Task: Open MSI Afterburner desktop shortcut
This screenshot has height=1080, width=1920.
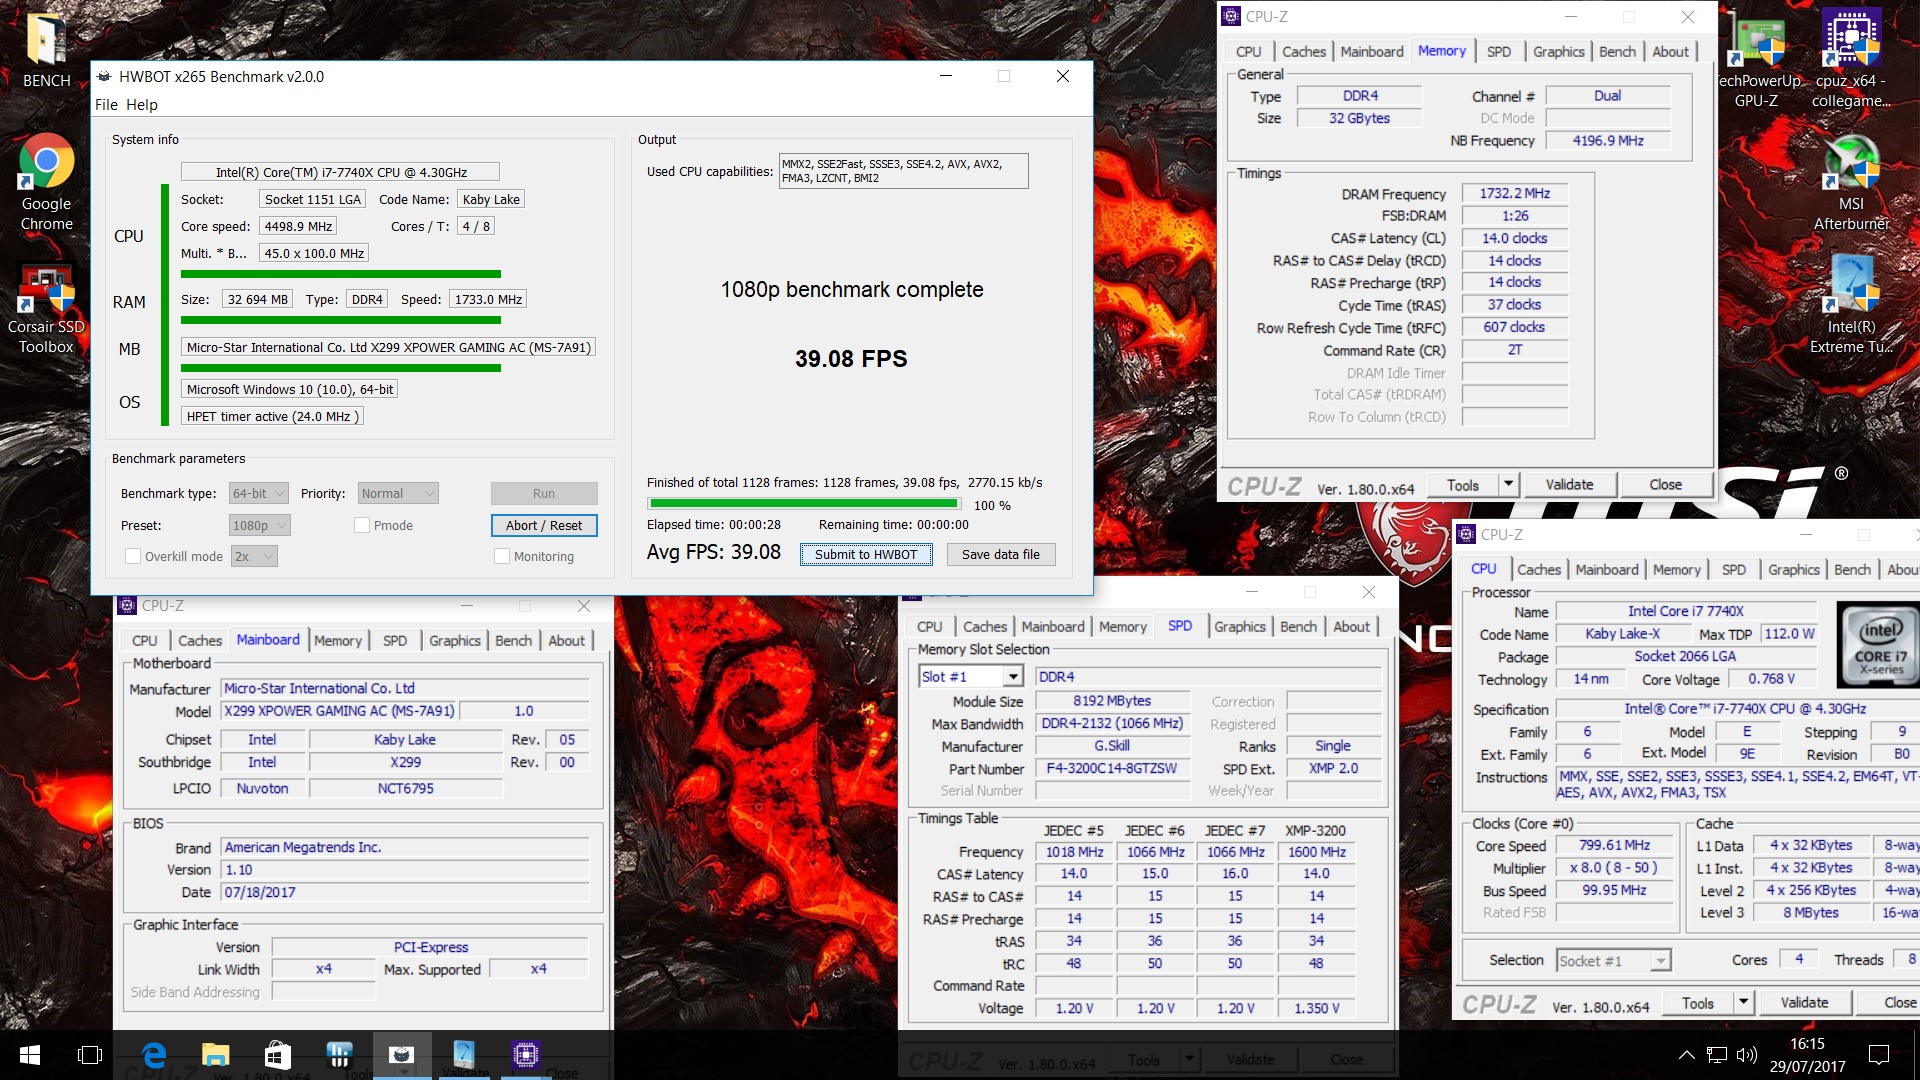Action: [1851, 185]
